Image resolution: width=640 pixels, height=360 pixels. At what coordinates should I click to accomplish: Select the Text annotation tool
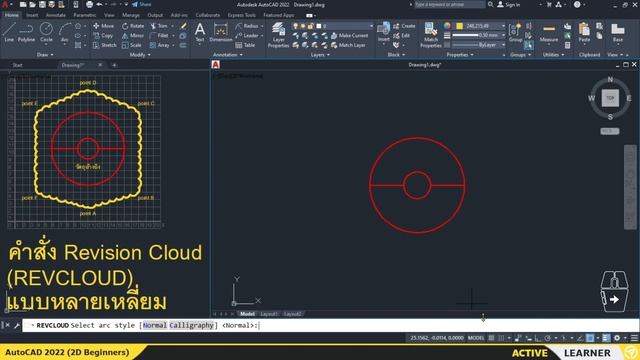(x=200, y=33)
